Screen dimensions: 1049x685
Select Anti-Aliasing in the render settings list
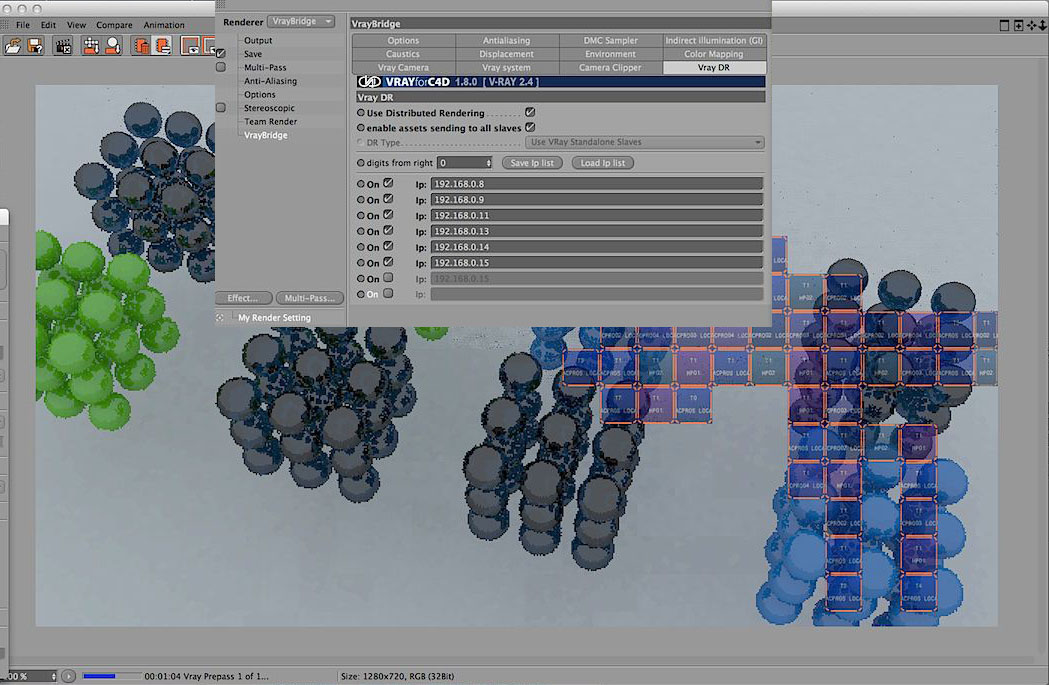(x=270, y=81)
